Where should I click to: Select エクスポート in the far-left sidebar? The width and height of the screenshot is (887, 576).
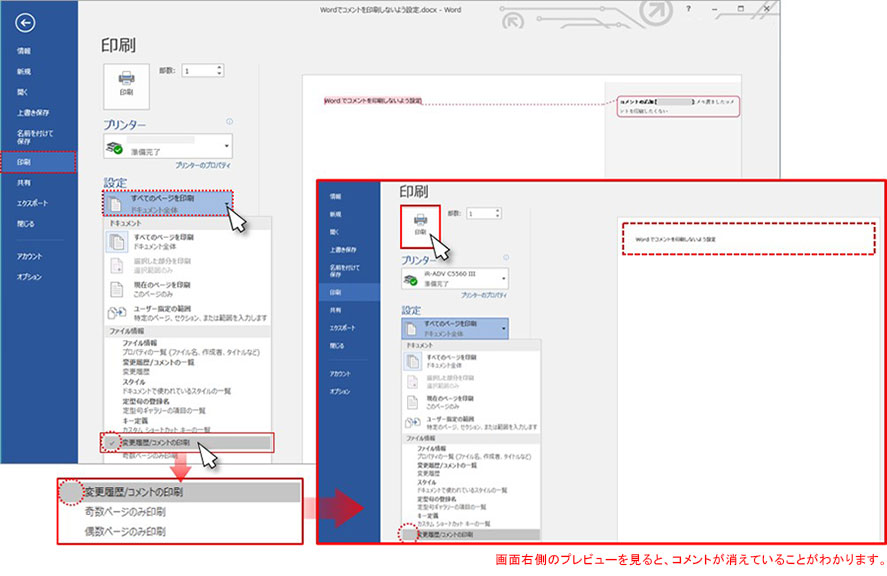click(x=31, y=202)
